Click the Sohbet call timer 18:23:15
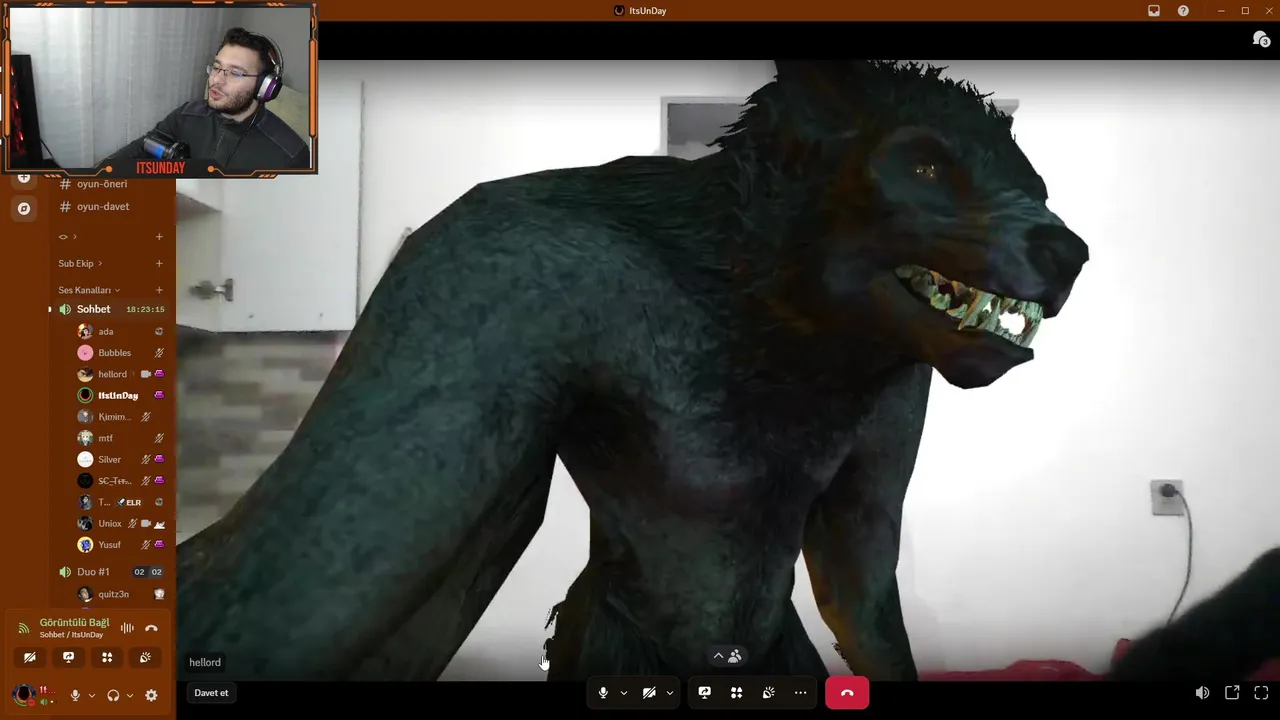 tap(145, 309)
